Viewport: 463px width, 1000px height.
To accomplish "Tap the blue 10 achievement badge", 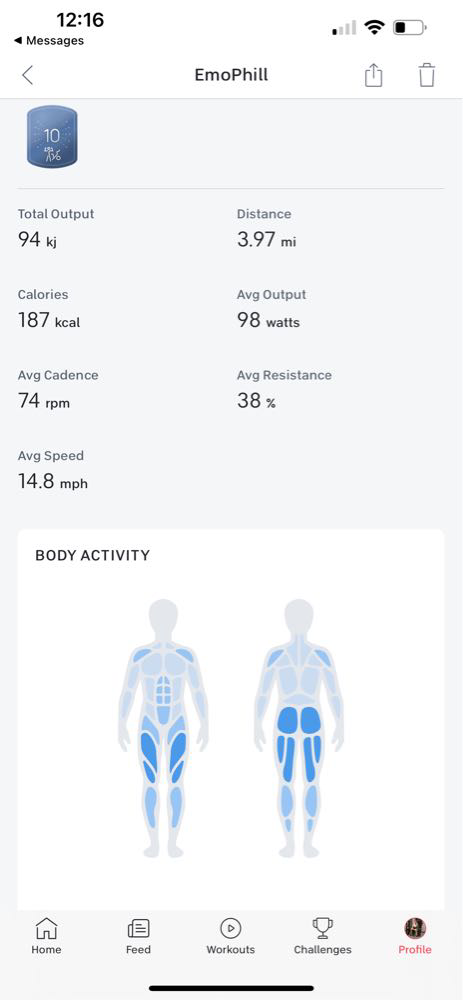I will click(52, 137).
